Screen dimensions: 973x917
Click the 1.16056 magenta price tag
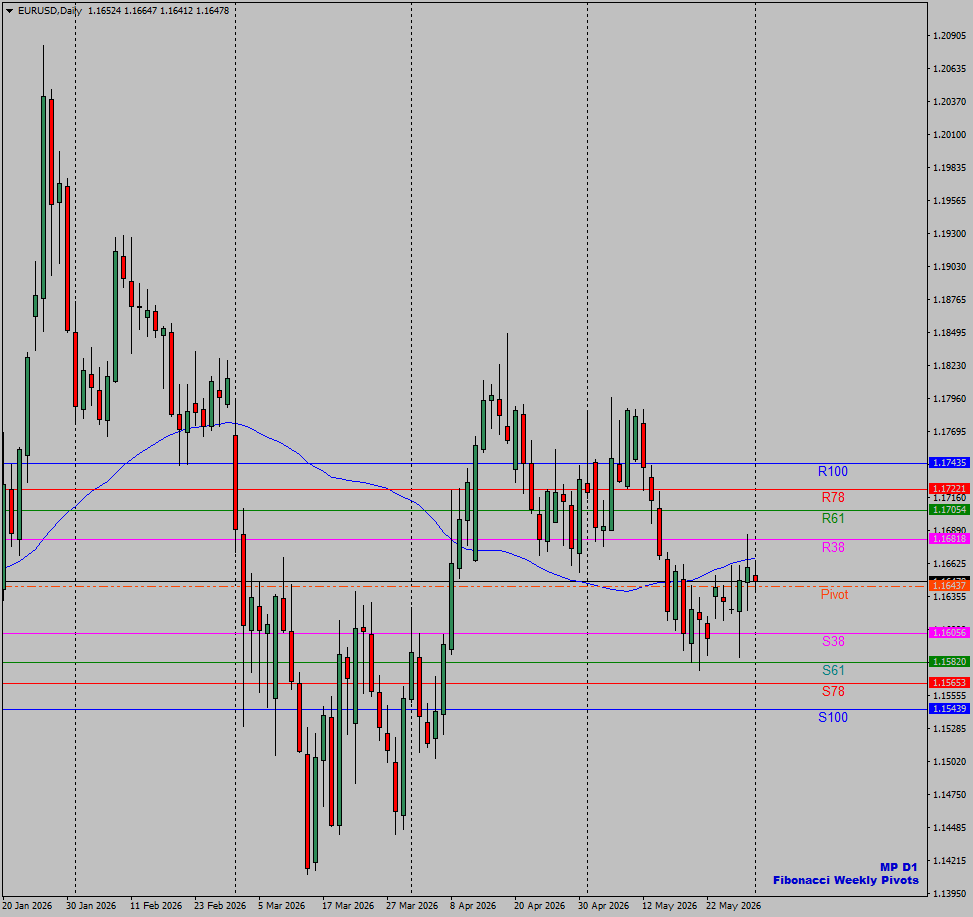(x=949, y=632)
